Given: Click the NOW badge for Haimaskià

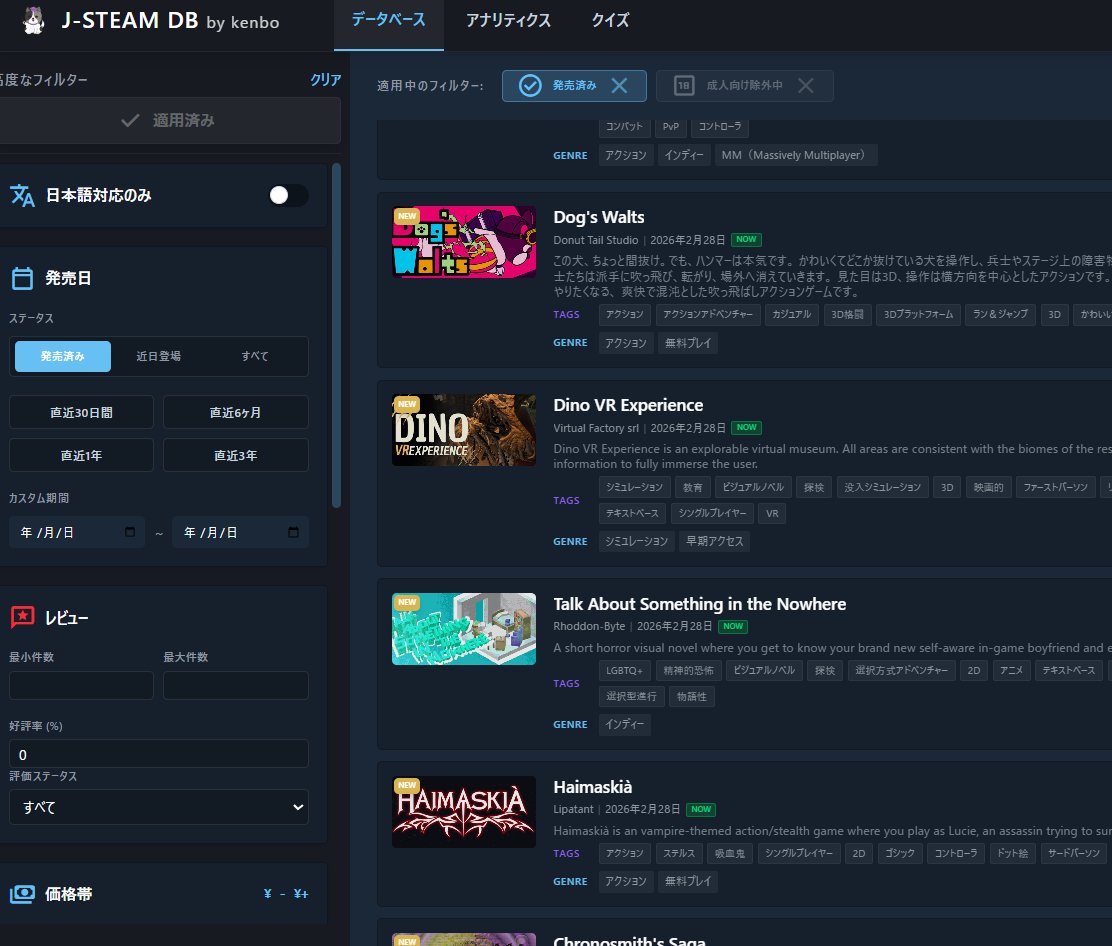Looking at the screenshot, I should point(701,809).
